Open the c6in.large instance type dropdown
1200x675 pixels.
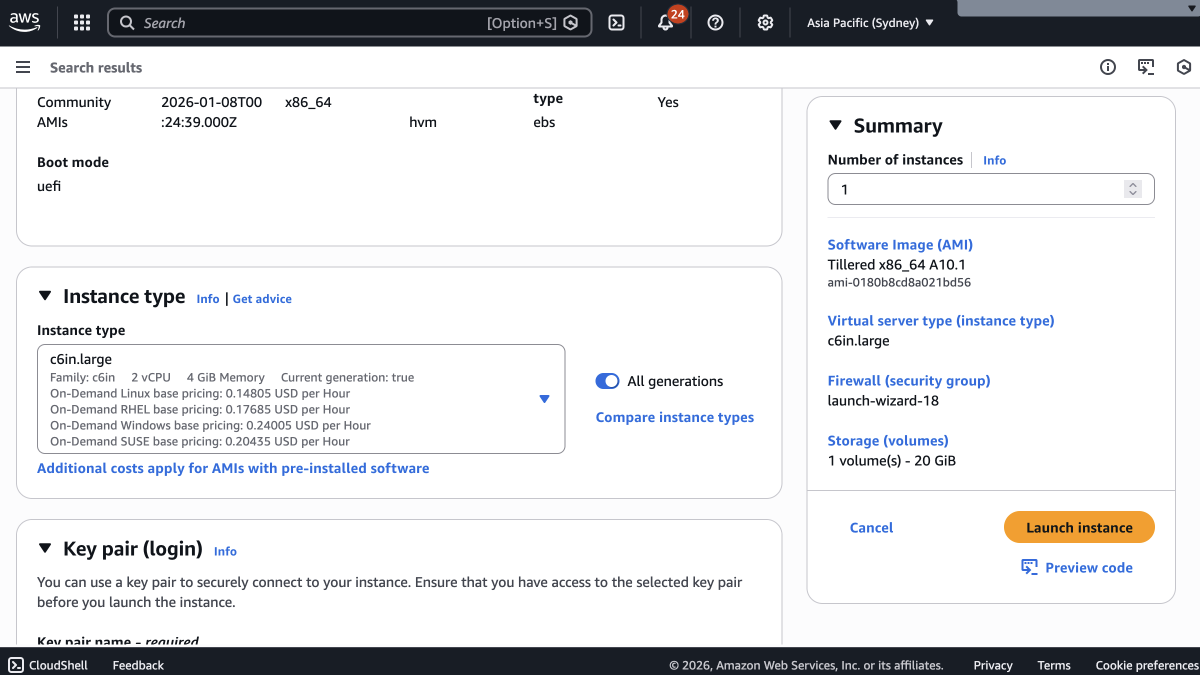point(544,399)
